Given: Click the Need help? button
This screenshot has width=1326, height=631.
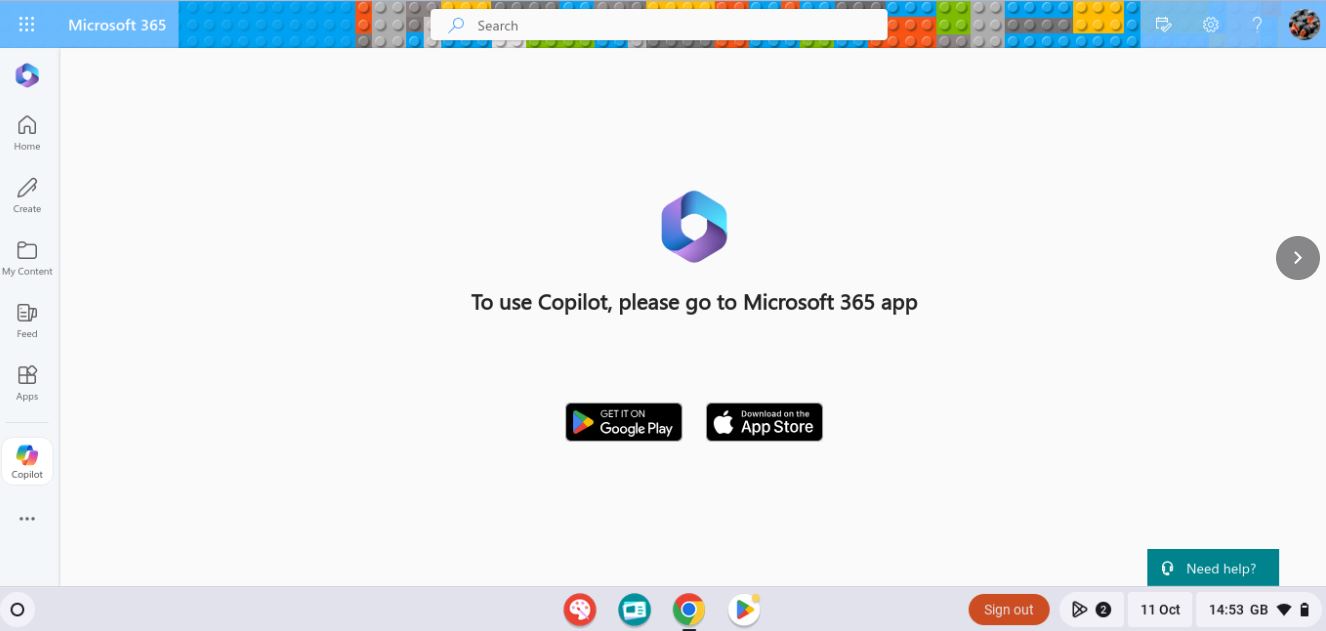Looking at the screenshot, I should [x=1212, y=568].
